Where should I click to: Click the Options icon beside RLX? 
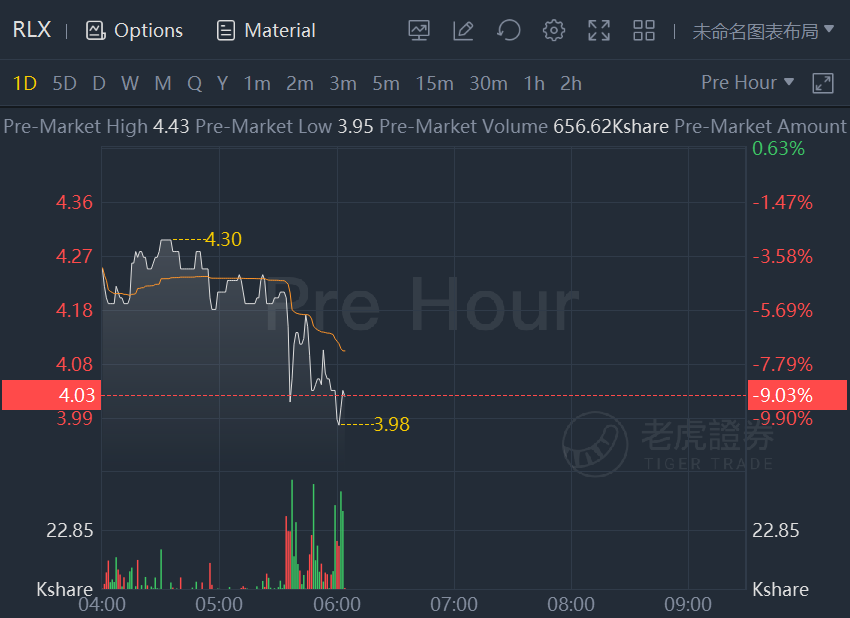coord(95,30)
